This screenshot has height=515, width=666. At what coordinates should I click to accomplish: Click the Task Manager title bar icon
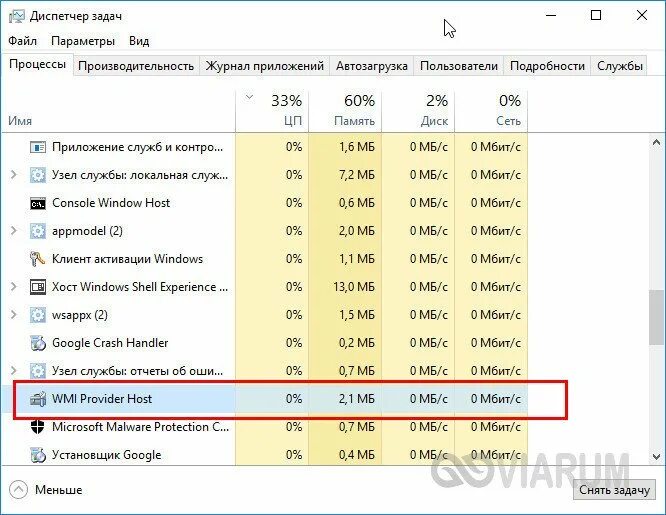(x=16, y=17)
